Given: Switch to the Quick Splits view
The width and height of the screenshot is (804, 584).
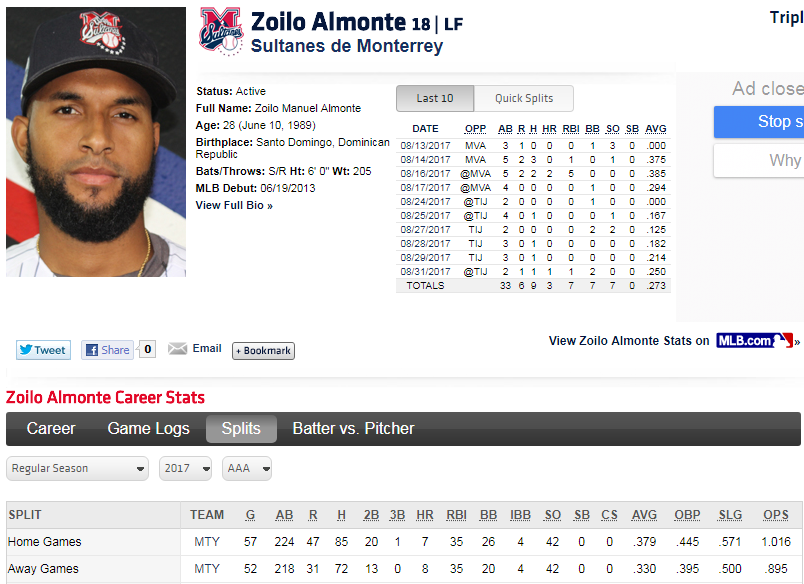Looking at the screenshot, I should [x=524, y=98].
